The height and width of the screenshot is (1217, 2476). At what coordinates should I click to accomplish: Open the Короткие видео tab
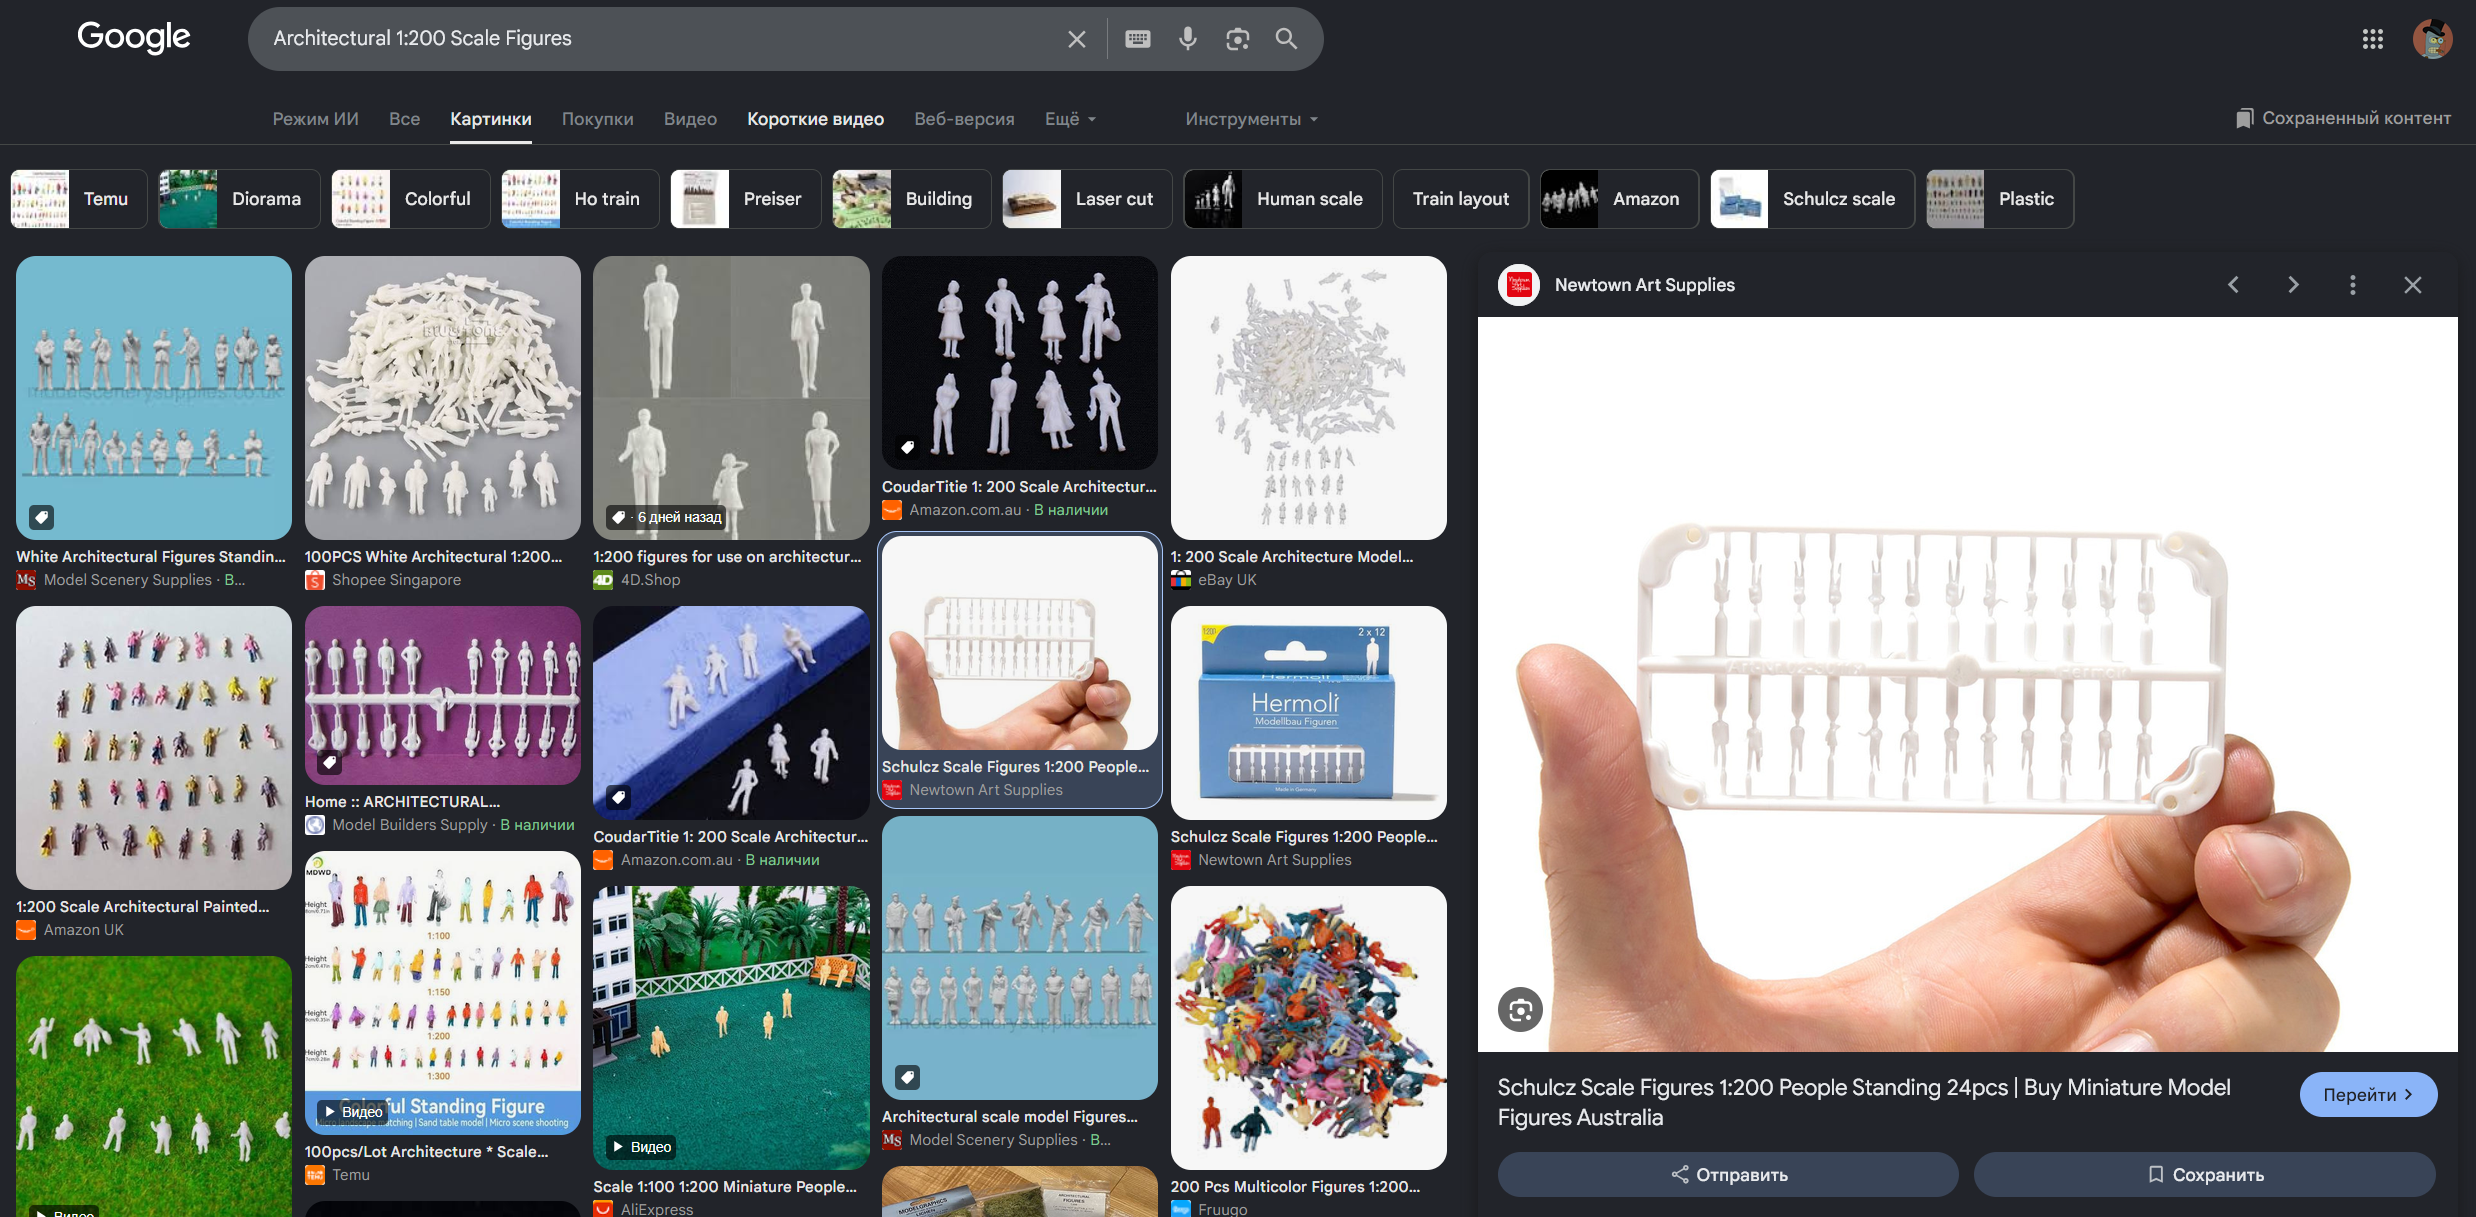[816, 119]
